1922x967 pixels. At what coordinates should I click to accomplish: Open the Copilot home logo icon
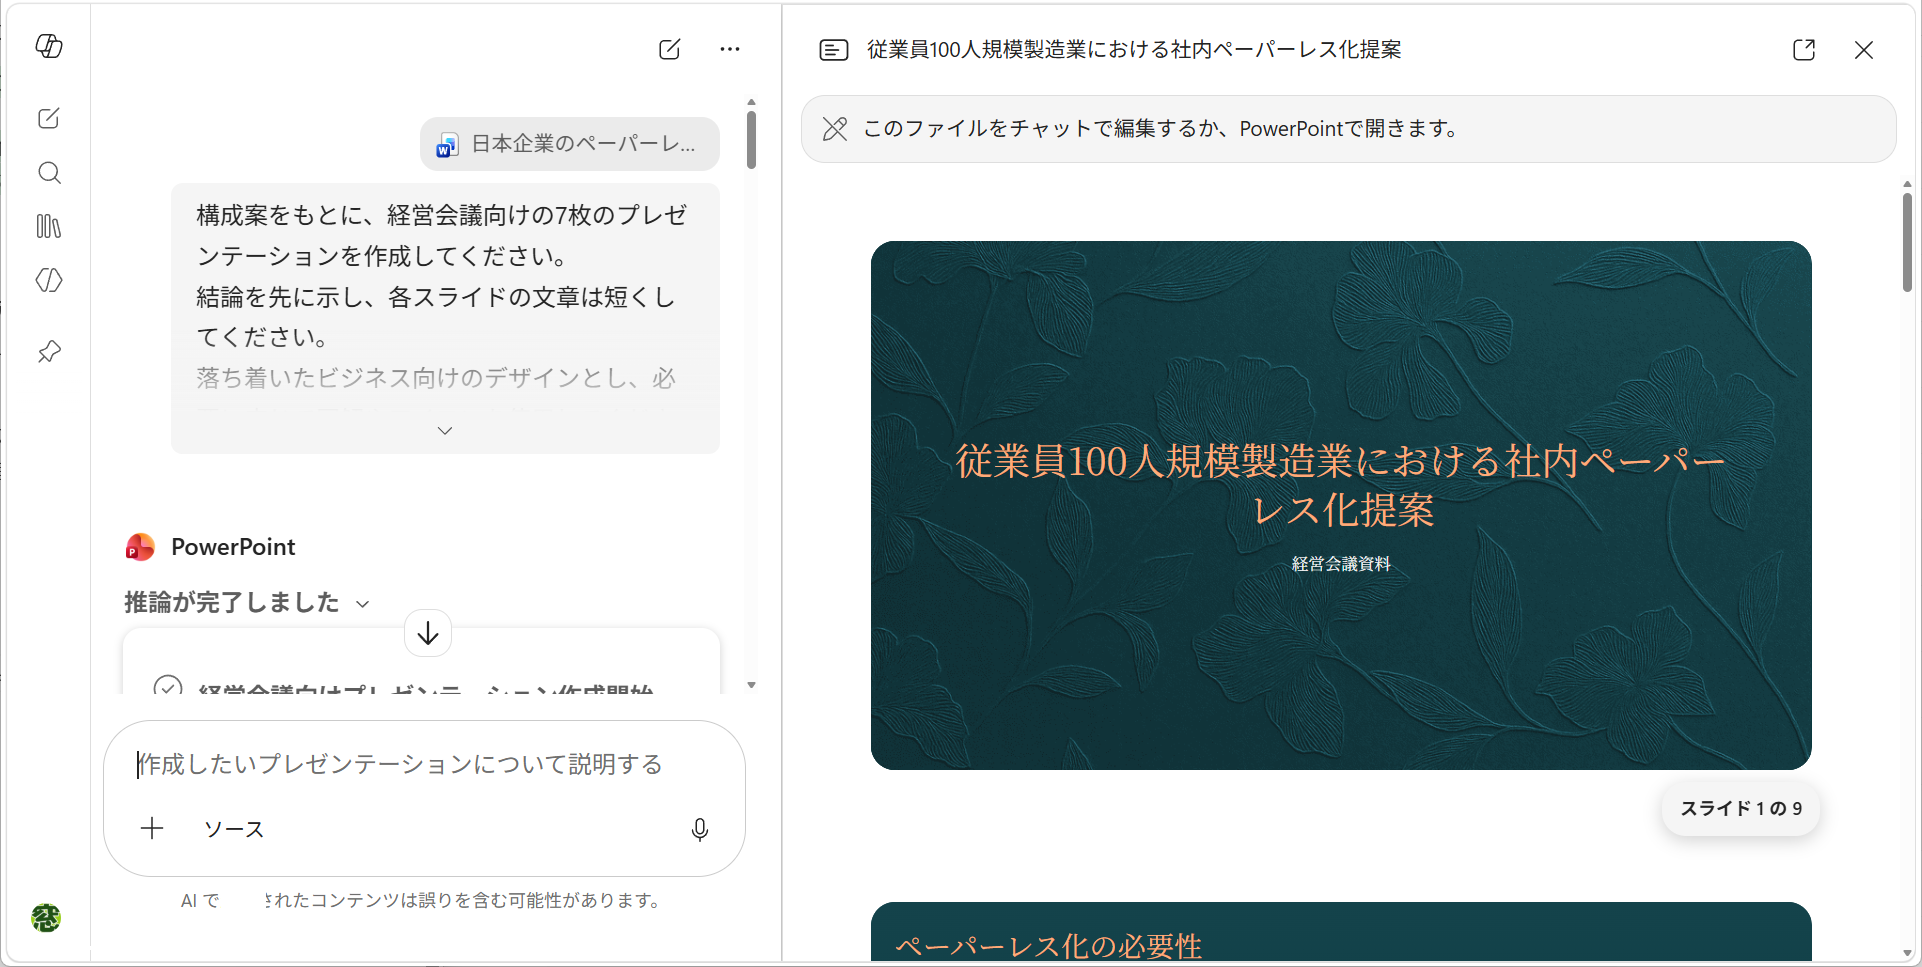click(49, 46)
